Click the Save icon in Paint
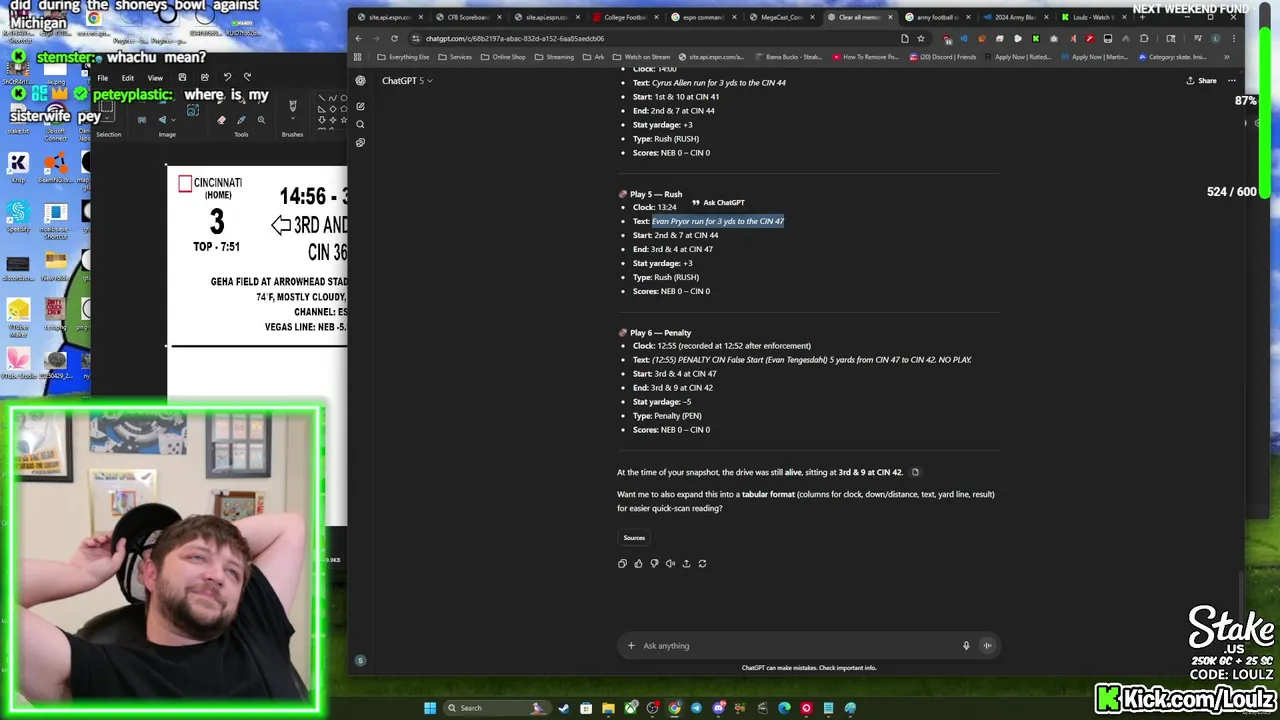The width and height of the screenshot is (1280, 720). click(182, 77)
